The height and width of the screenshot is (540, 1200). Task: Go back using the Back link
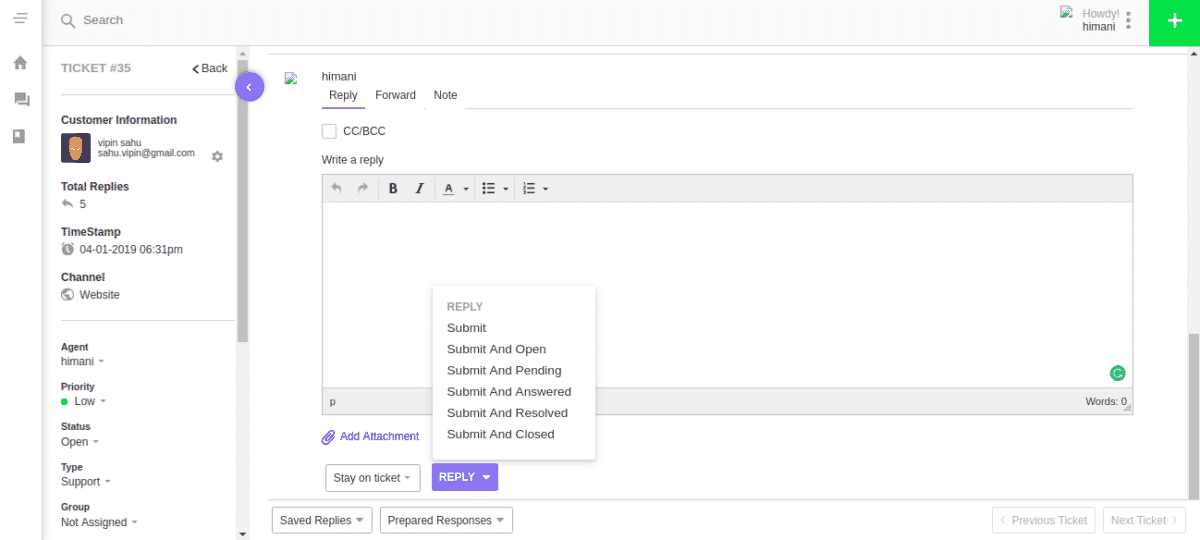pos(210,68)
